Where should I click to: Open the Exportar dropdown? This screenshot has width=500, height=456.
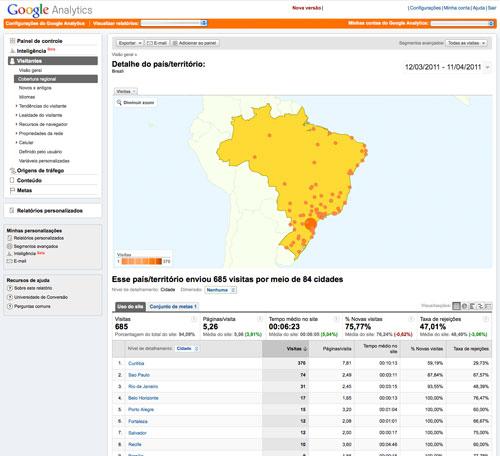click(130, 43)
